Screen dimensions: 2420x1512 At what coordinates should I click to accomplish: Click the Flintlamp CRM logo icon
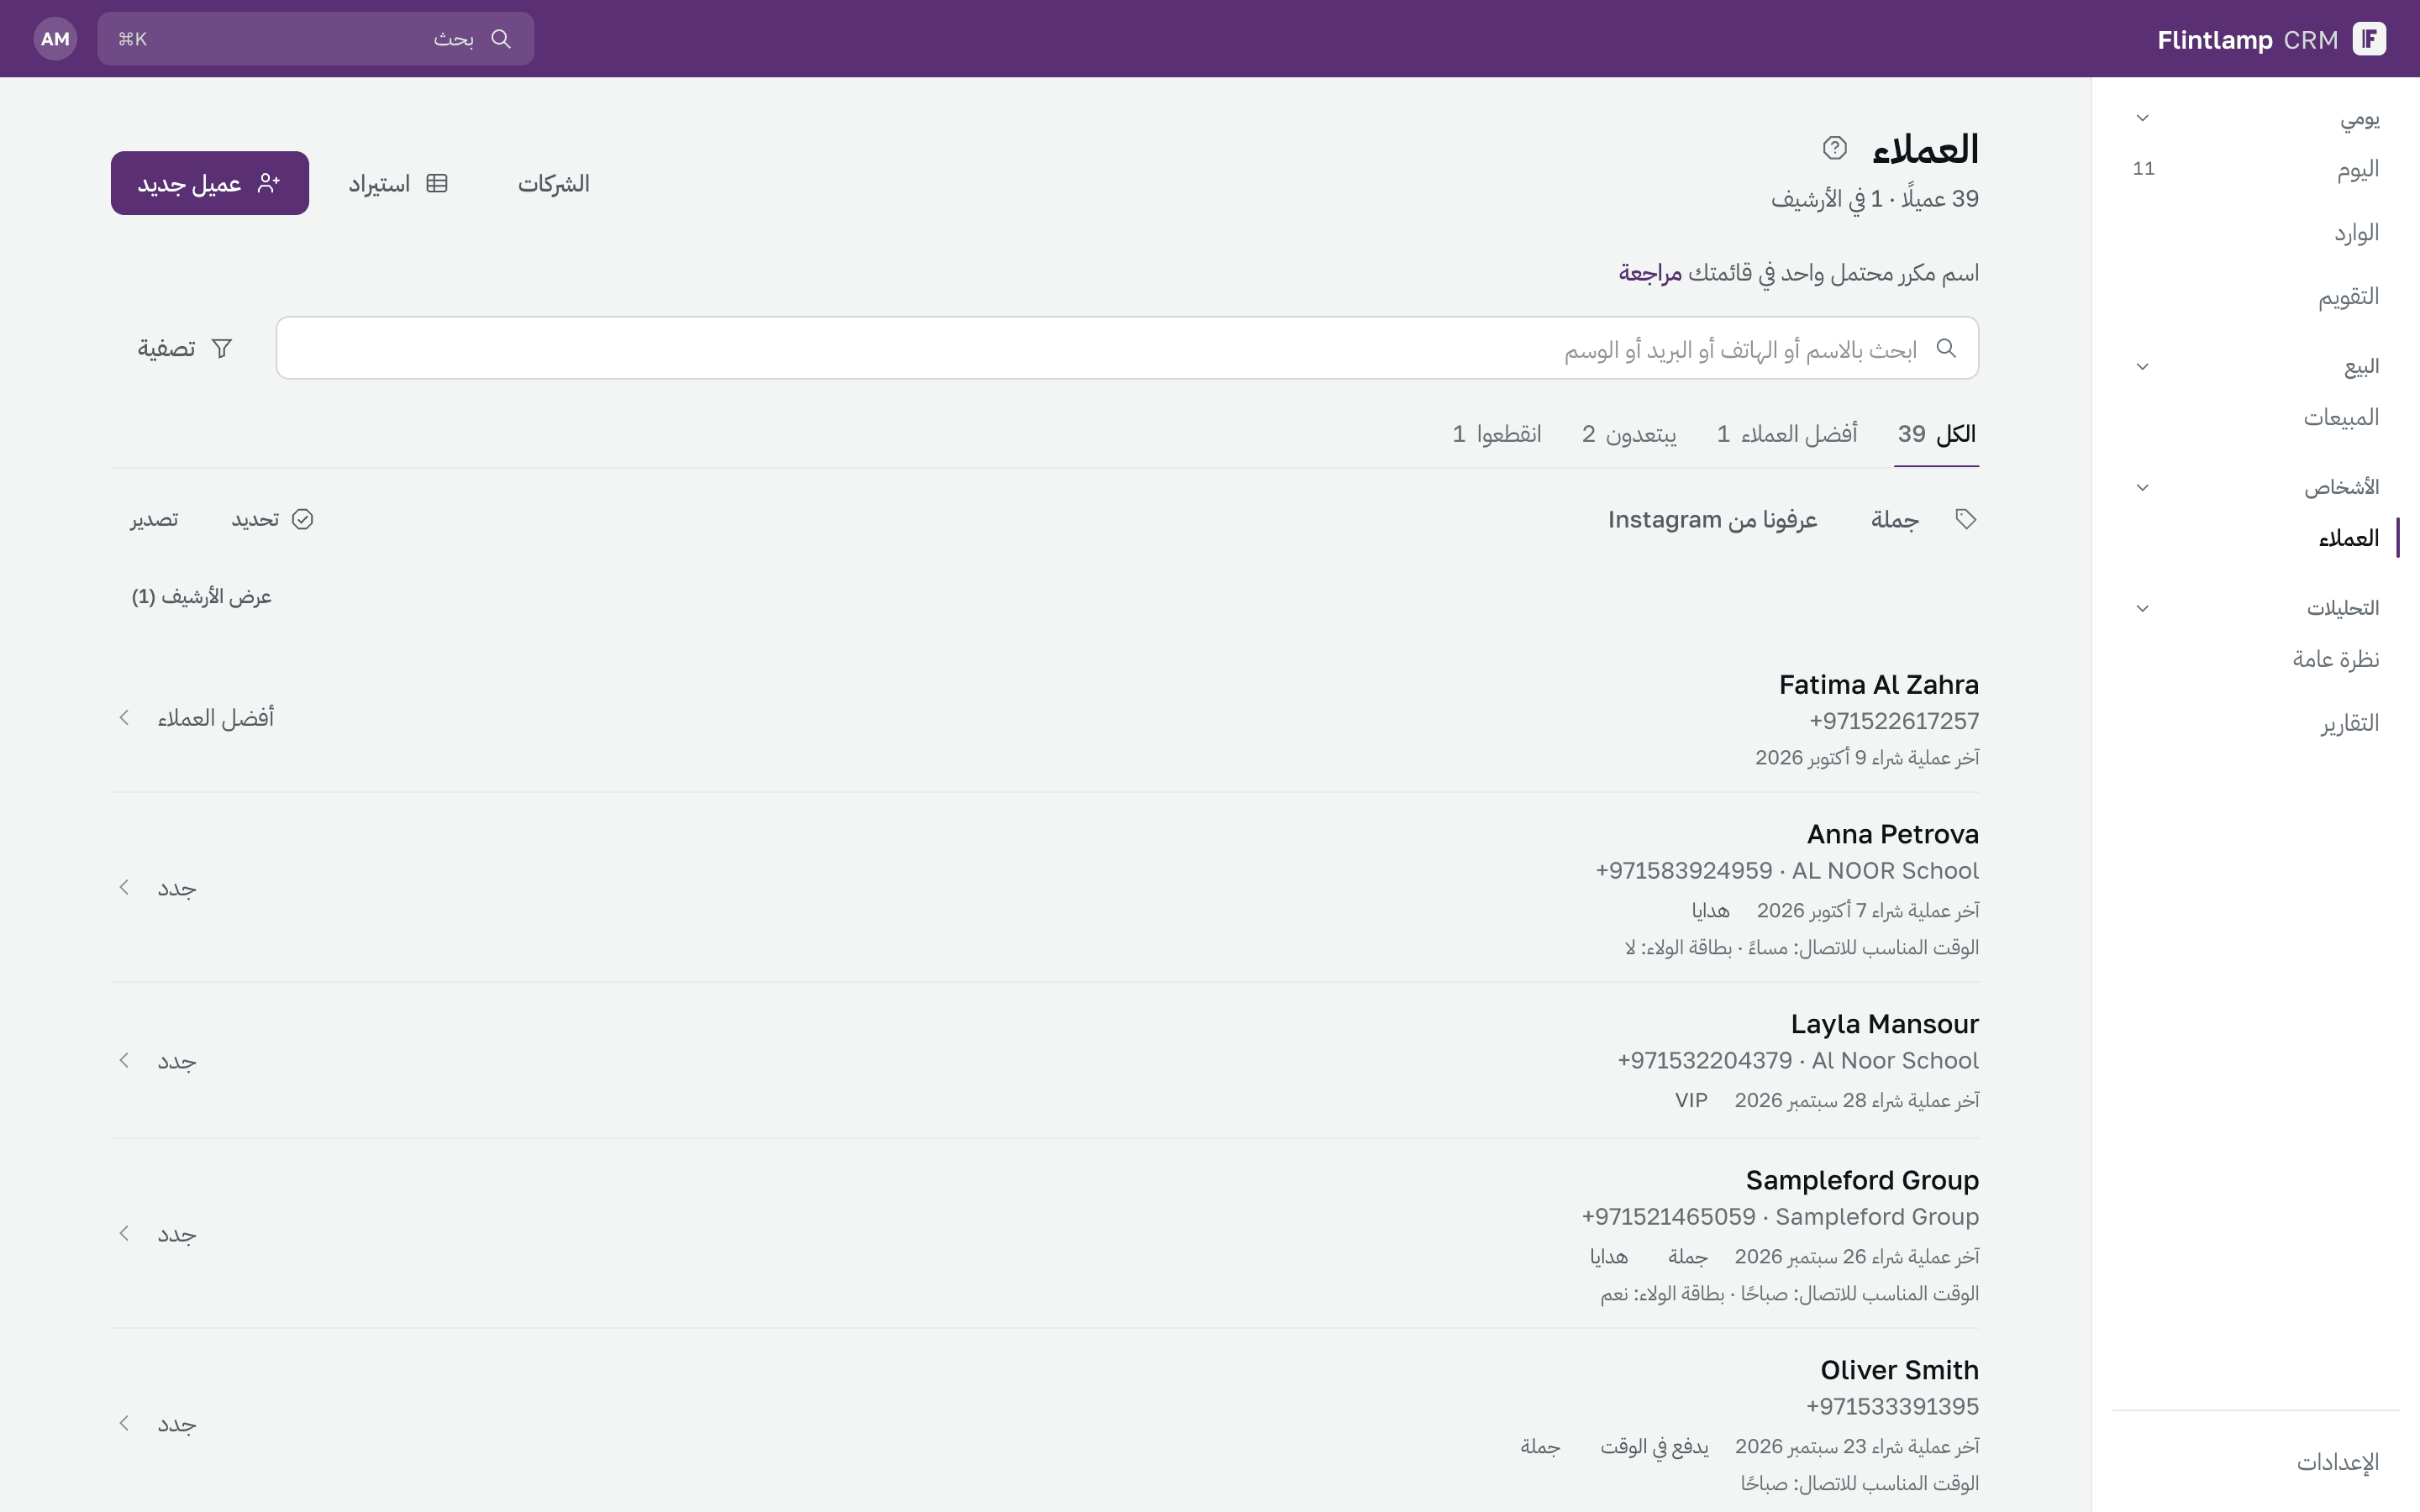(x=2369, y=39)
